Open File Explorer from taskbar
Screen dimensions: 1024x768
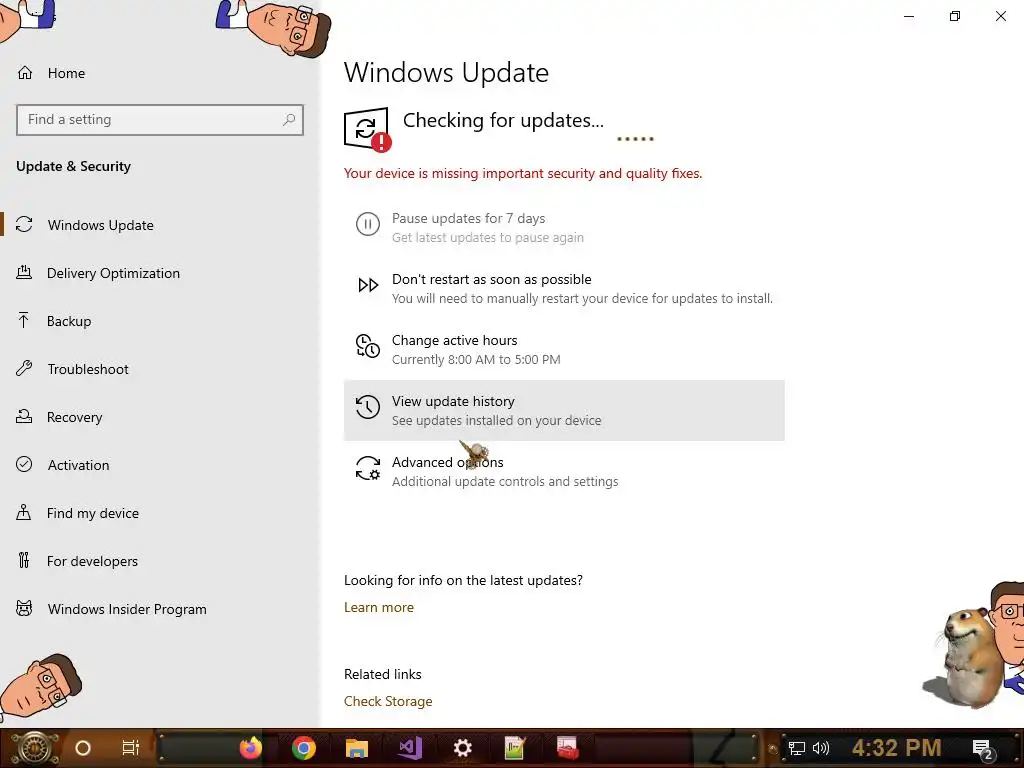pos(357,748)
